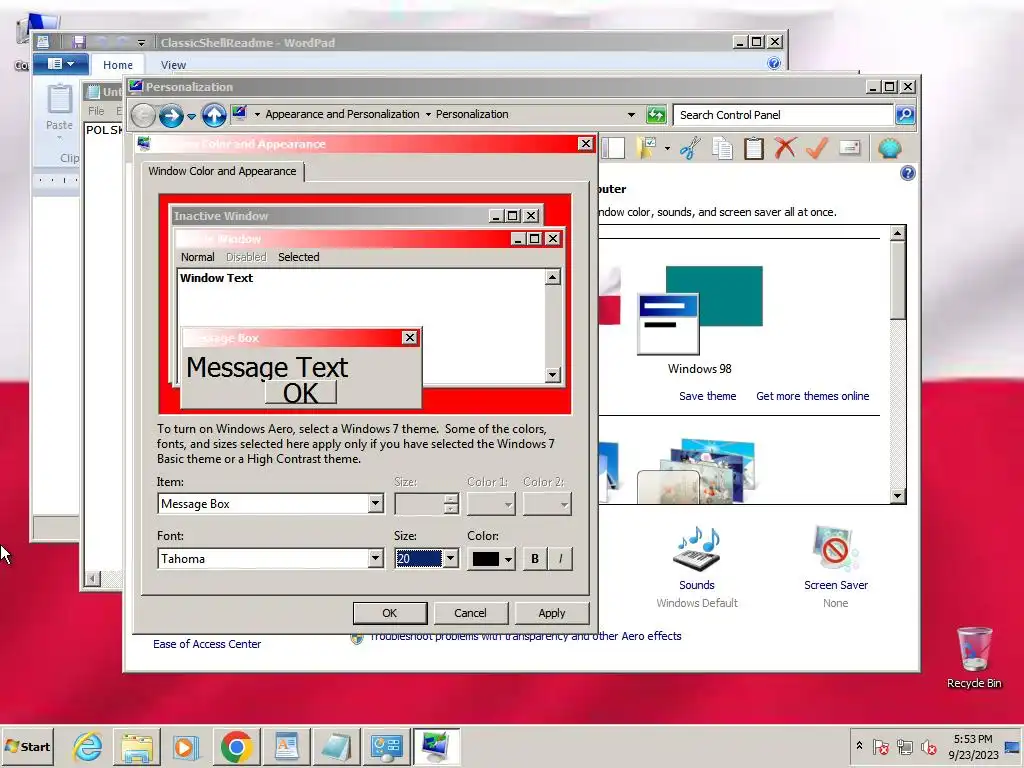Click the black font Color swatch
The width and height of the screenshot is (1024, 768).
click(485, 559)
